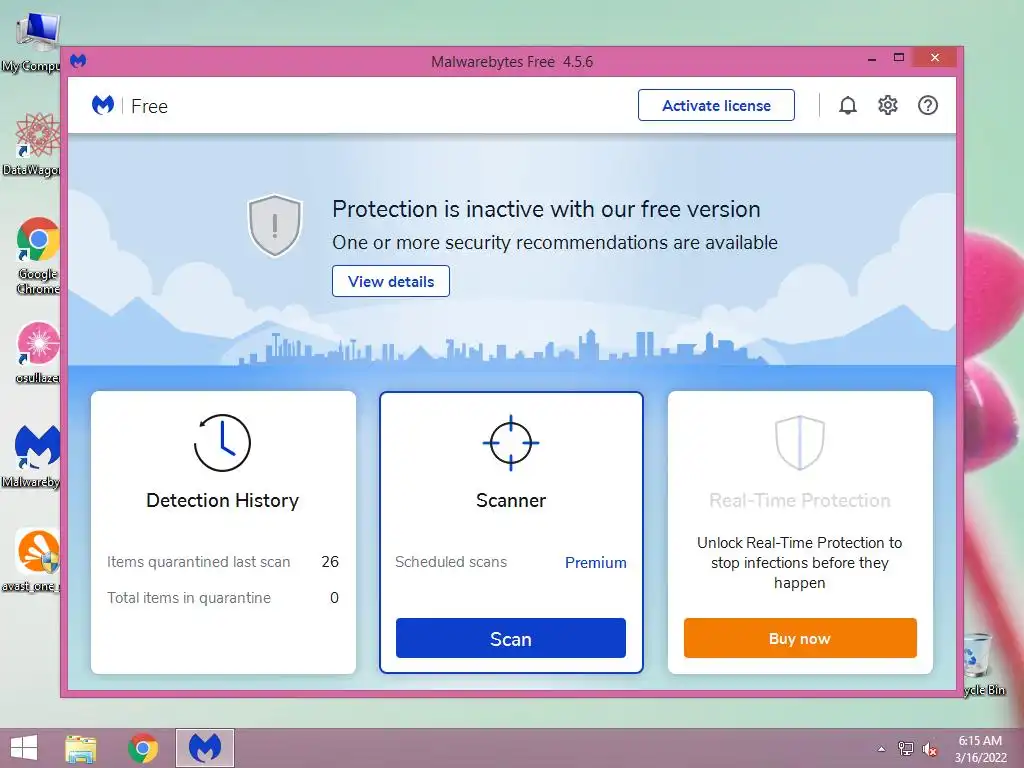Image resolution: width=1024 pixels, height=768 pixels.
Task: Click 'Items quarantined last scan' label
Action: 199,562
